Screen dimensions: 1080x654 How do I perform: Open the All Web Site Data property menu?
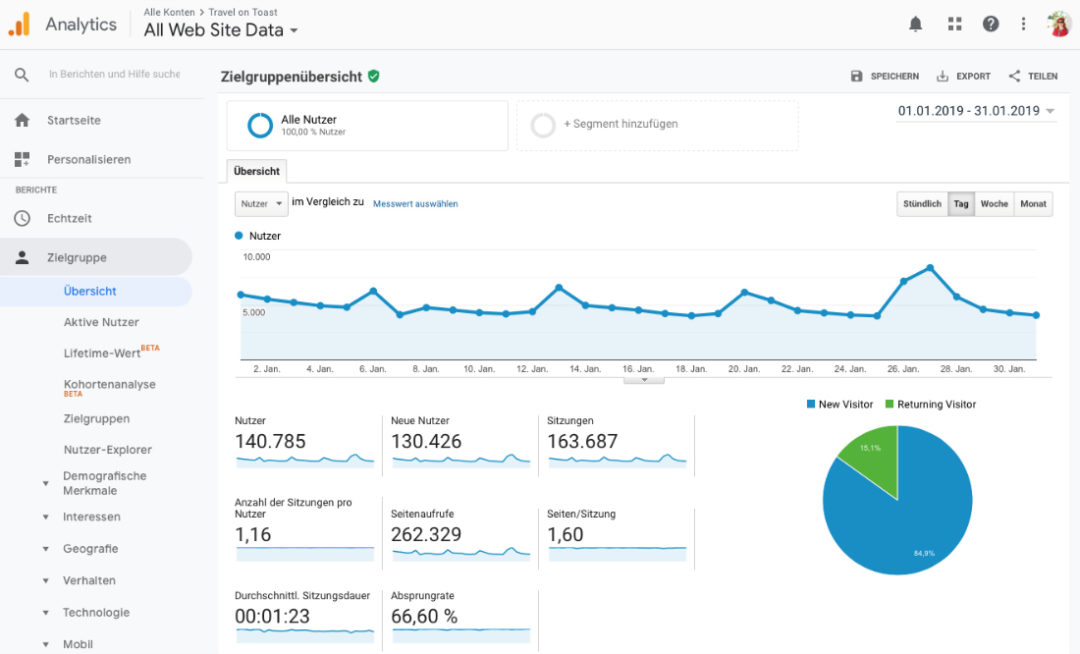pyautogui.click(x=218, y=30)
